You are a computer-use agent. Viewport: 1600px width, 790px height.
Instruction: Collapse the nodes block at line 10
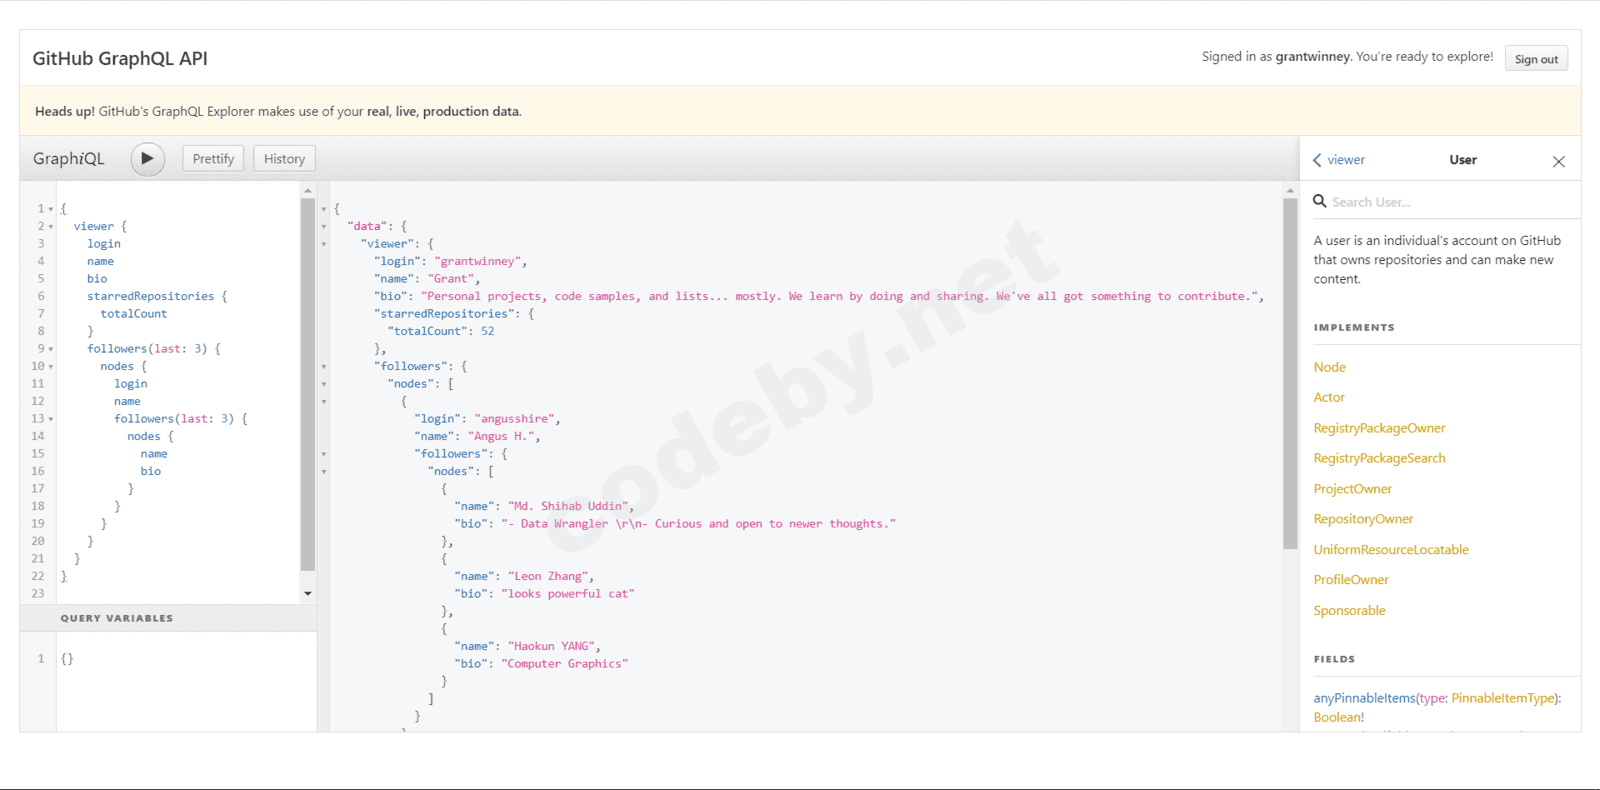pos(51,367)
